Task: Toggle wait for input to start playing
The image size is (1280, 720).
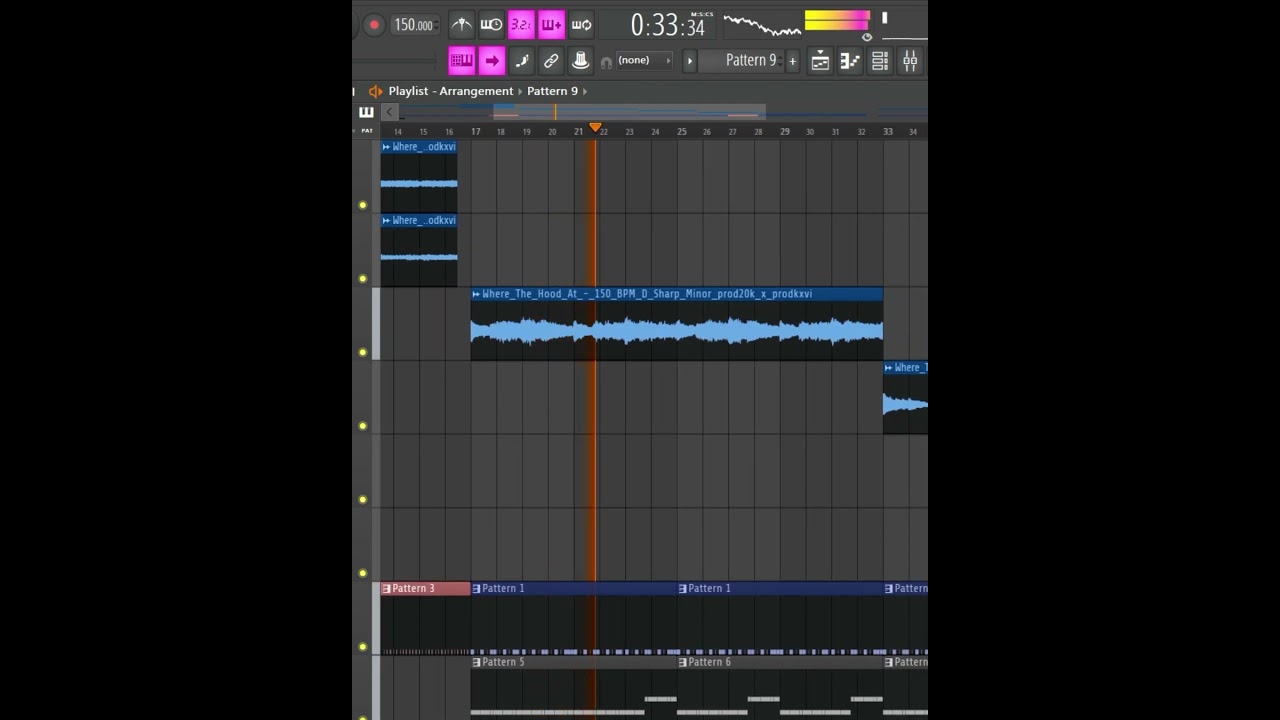Action: (491, 25)
